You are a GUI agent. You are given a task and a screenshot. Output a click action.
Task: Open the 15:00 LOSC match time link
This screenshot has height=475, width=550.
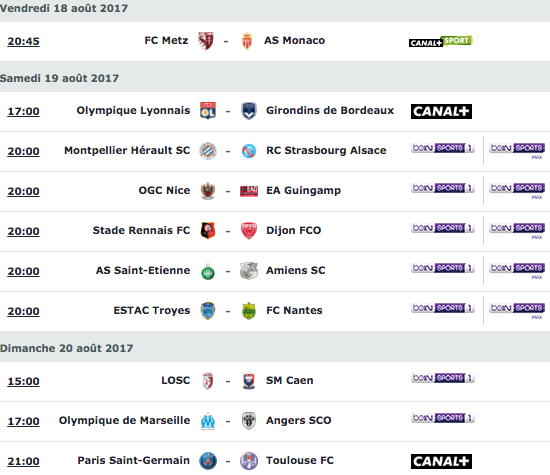click(24, 381)
